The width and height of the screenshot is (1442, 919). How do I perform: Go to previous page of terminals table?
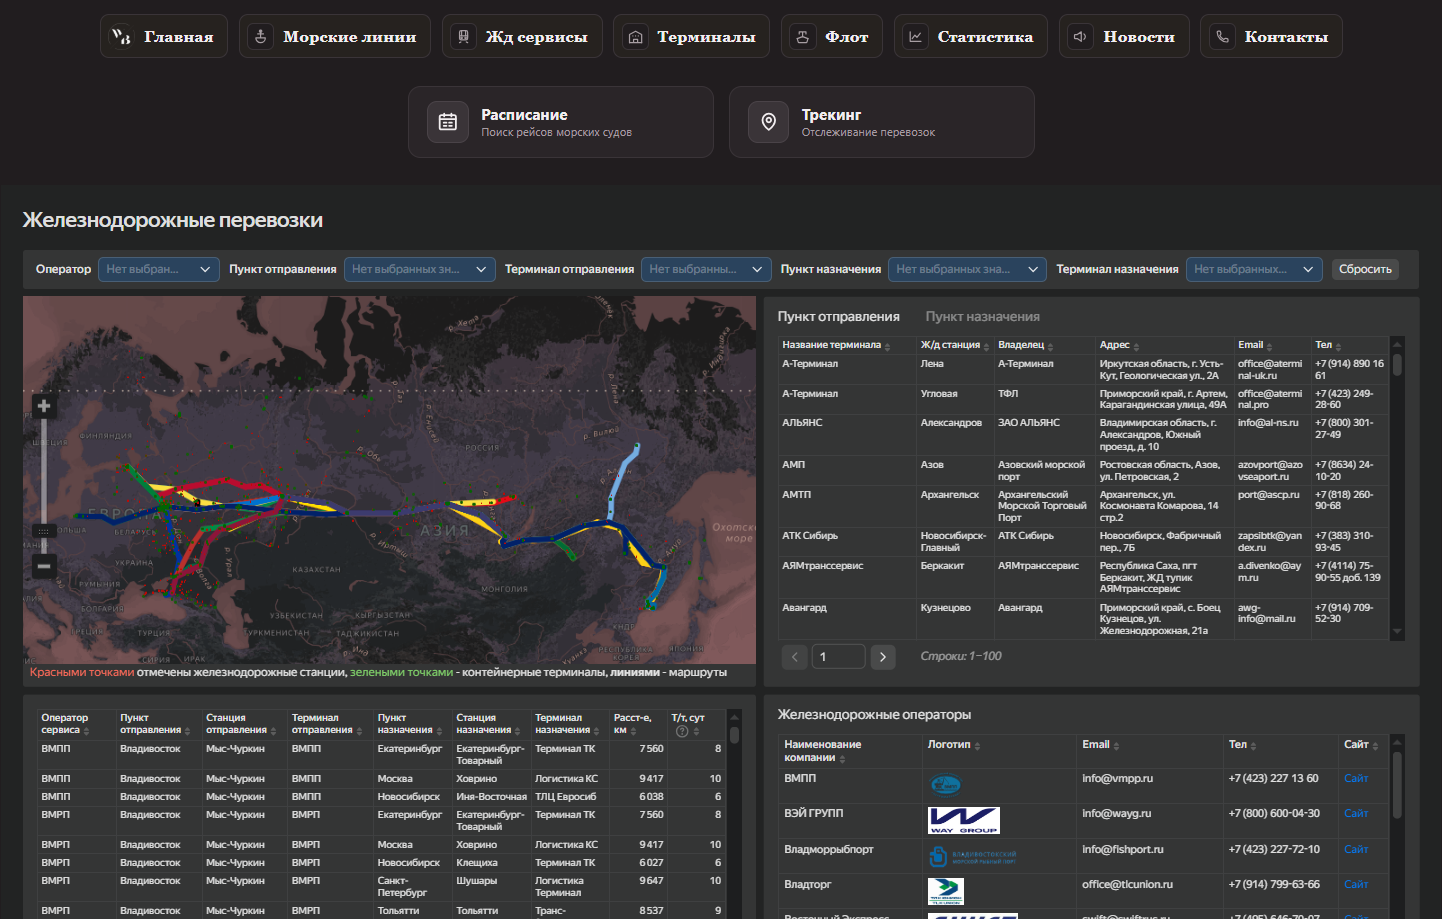point(795,657)
